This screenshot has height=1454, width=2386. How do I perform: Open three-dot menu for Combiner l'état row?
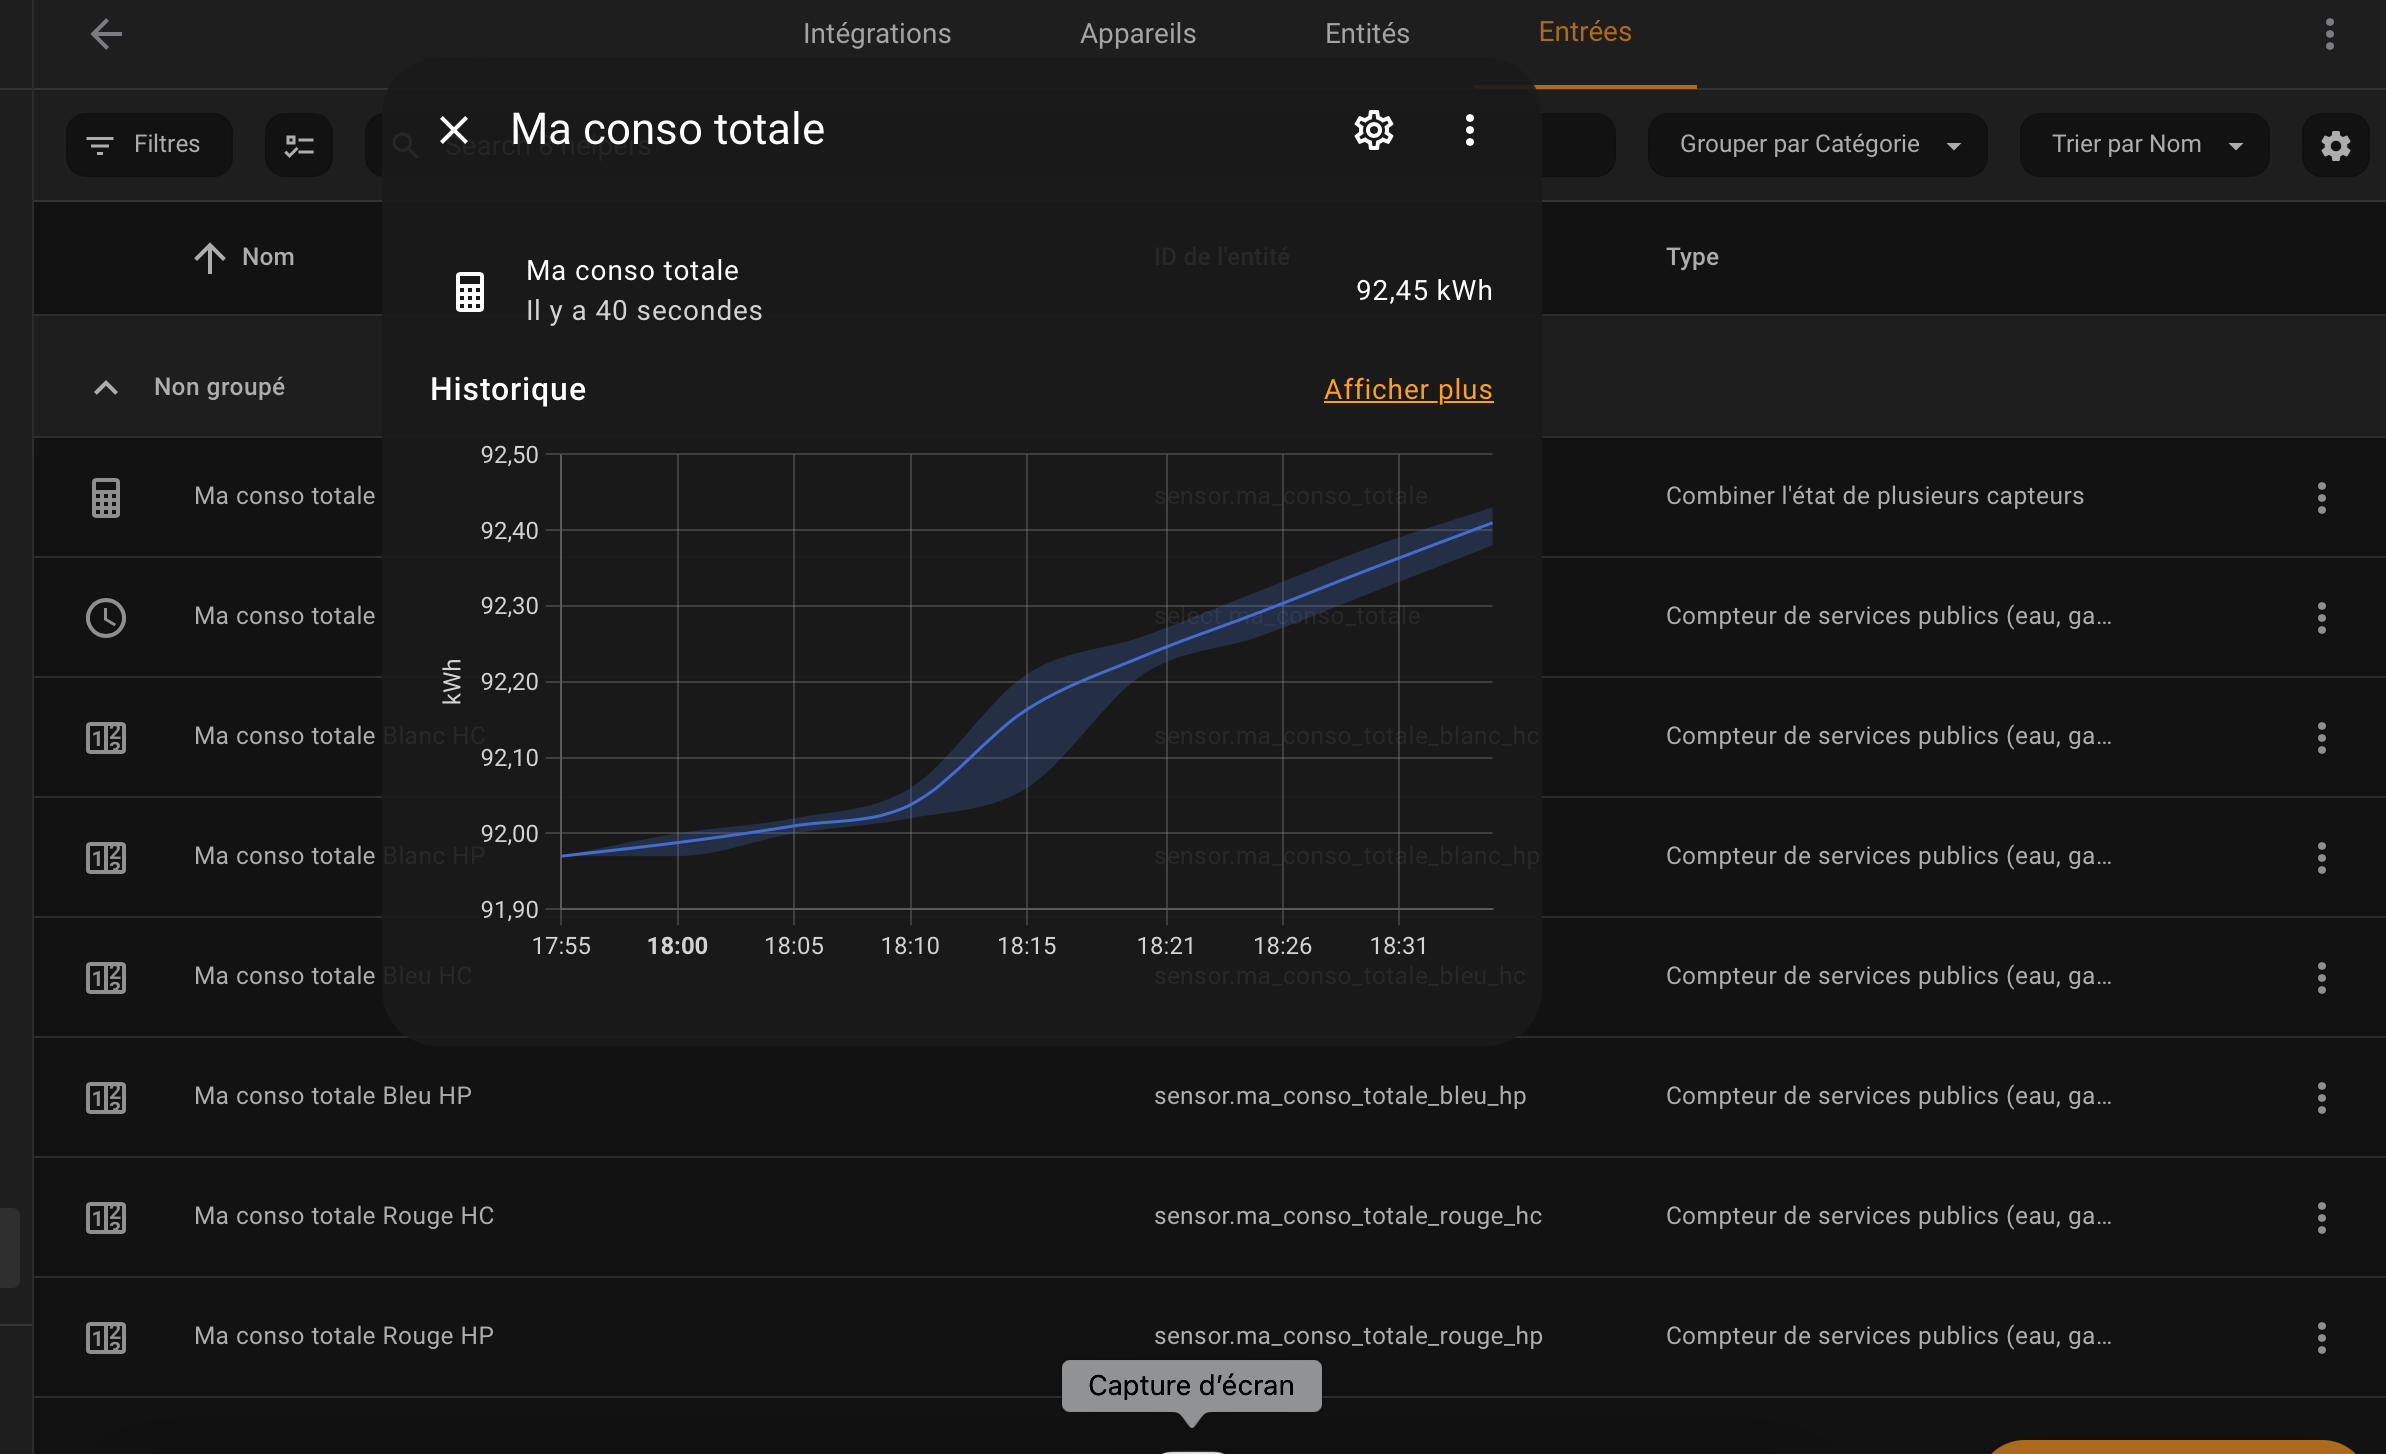point(2321,497)
